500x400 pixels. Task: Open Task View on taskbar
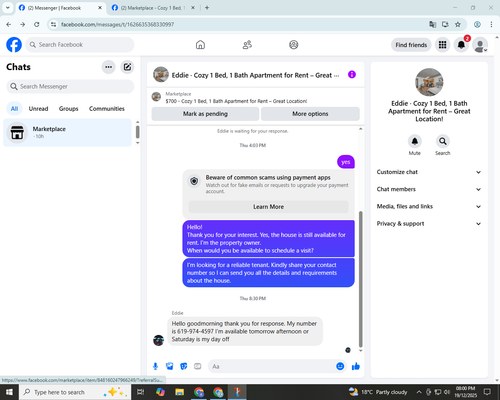pyautogui.click(x=141, y=392)
